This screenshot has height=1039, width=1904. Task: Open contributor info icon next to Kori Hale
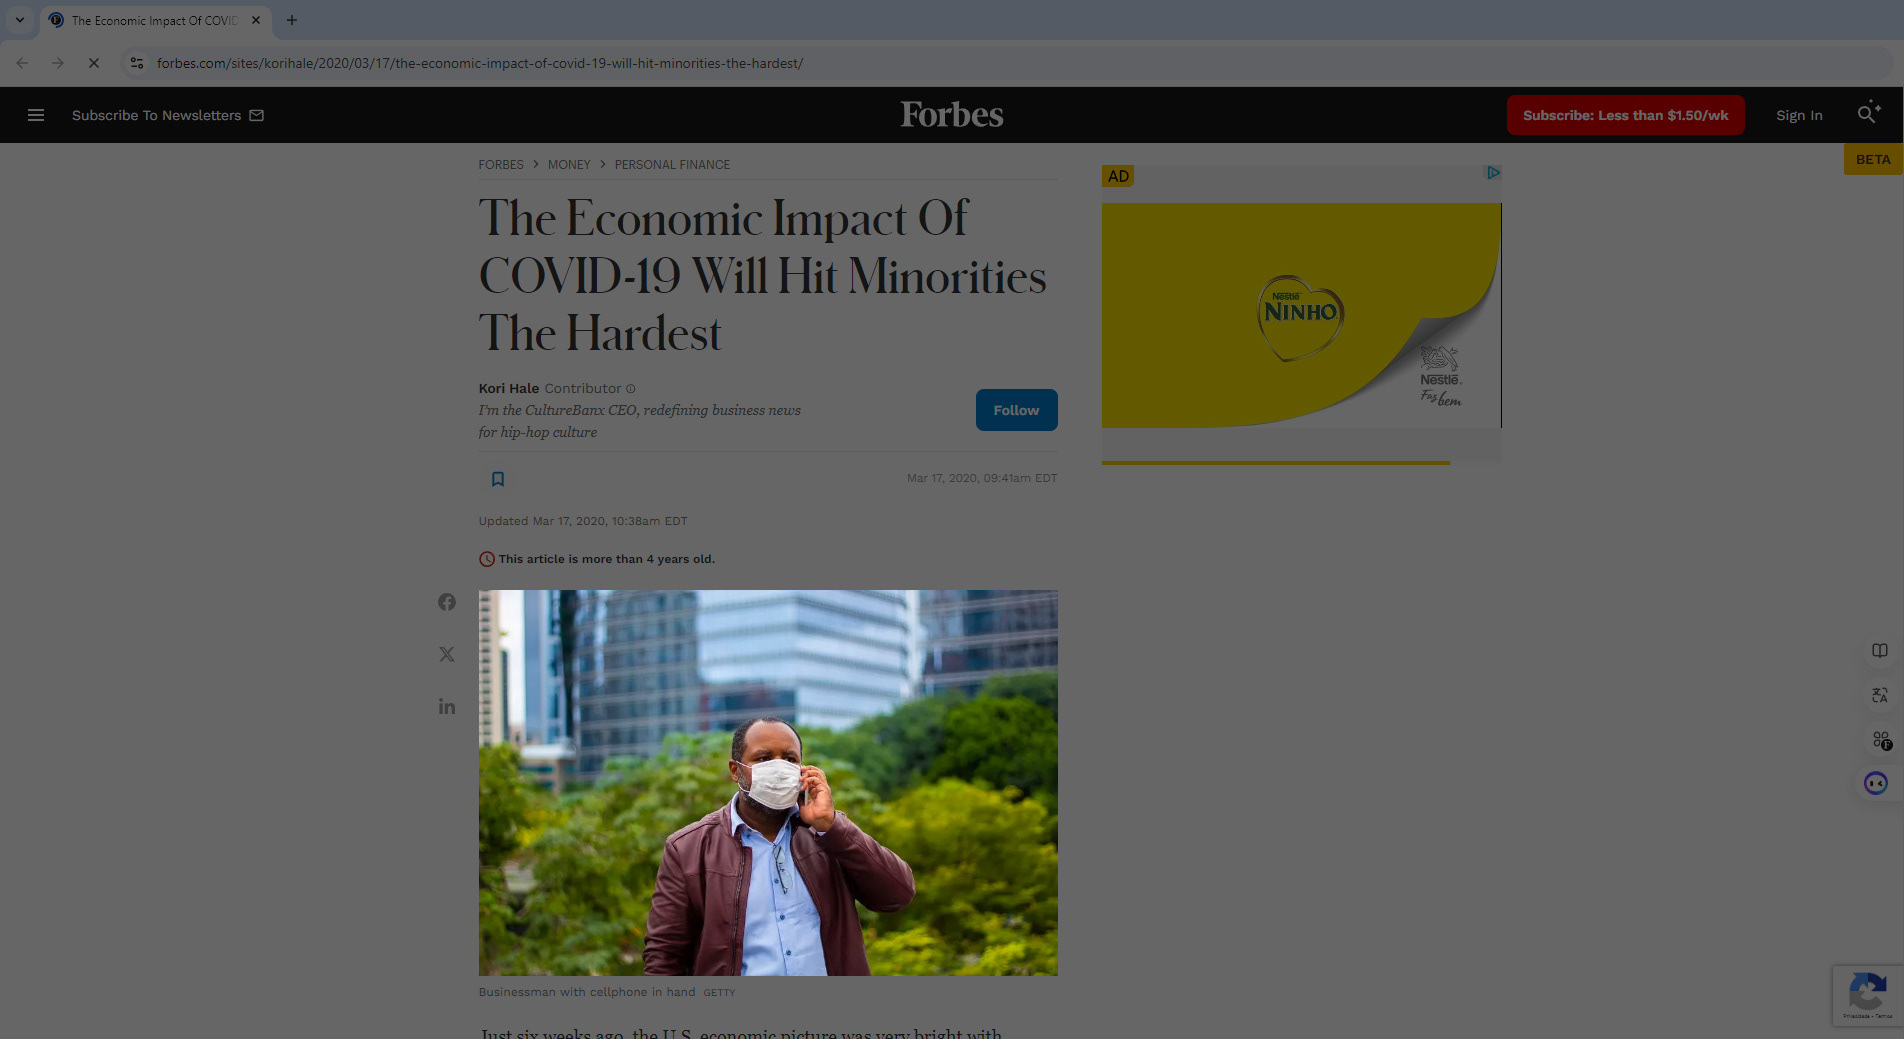[x=631, y=389]
